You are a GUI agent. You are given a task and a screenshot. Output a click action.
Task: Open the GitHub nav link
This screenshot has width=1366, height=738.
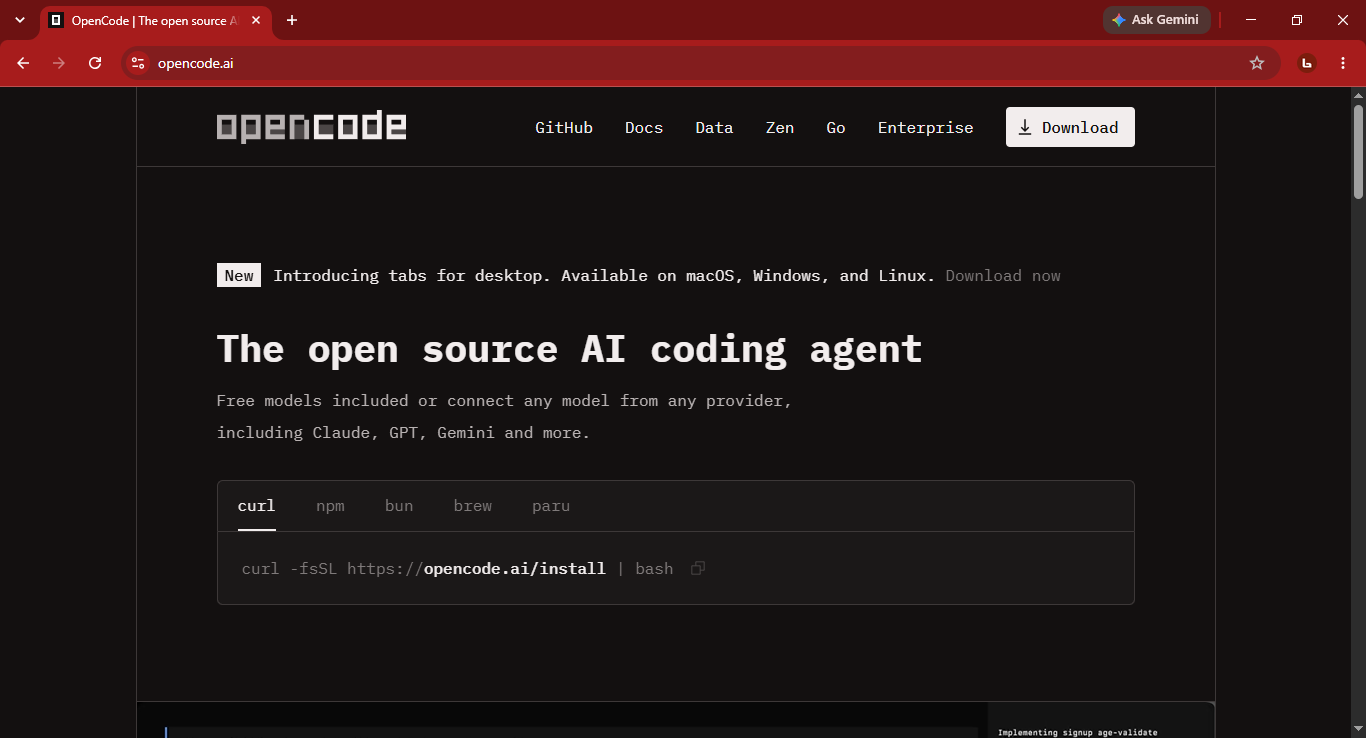564,127
